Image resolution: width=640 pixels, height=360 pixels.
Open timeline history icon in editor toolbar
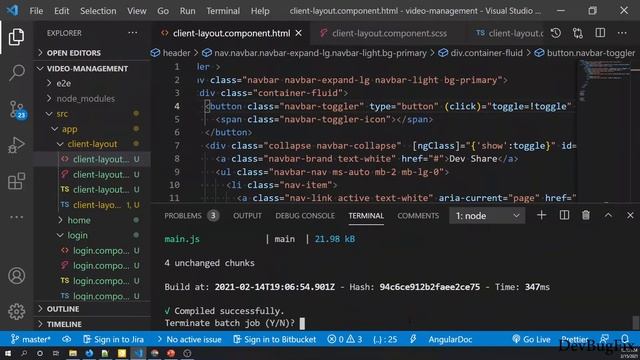[x=556, y=33]
